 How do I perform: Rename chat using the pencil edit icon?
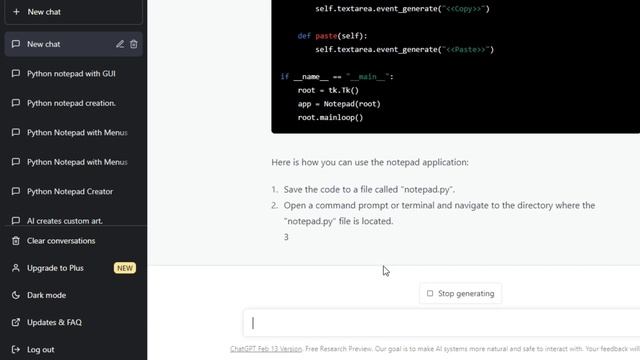tap(120, 44)
